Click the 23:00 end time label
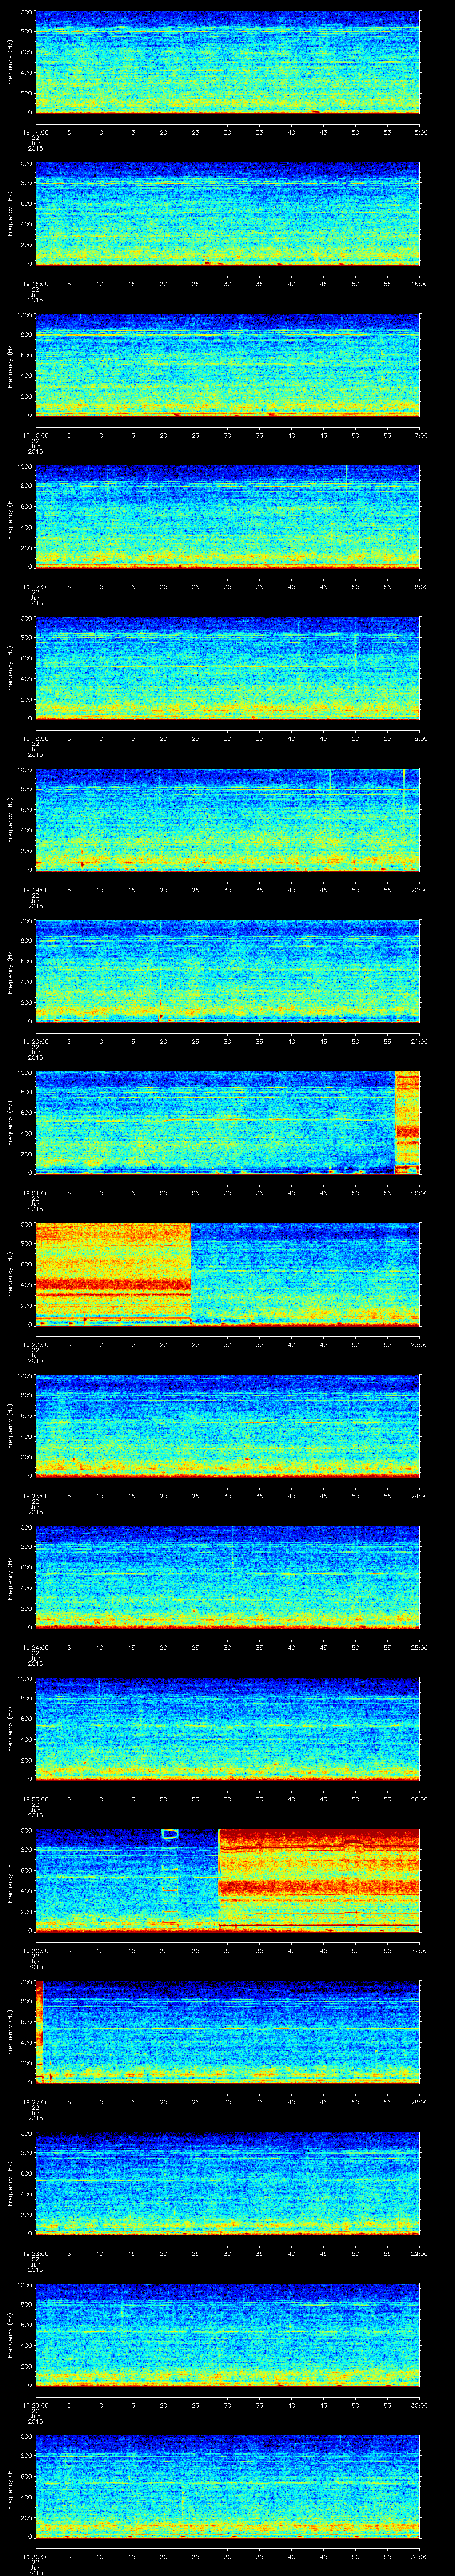The height and width of the screenshot is (2576, 455). click(419, 1345)
